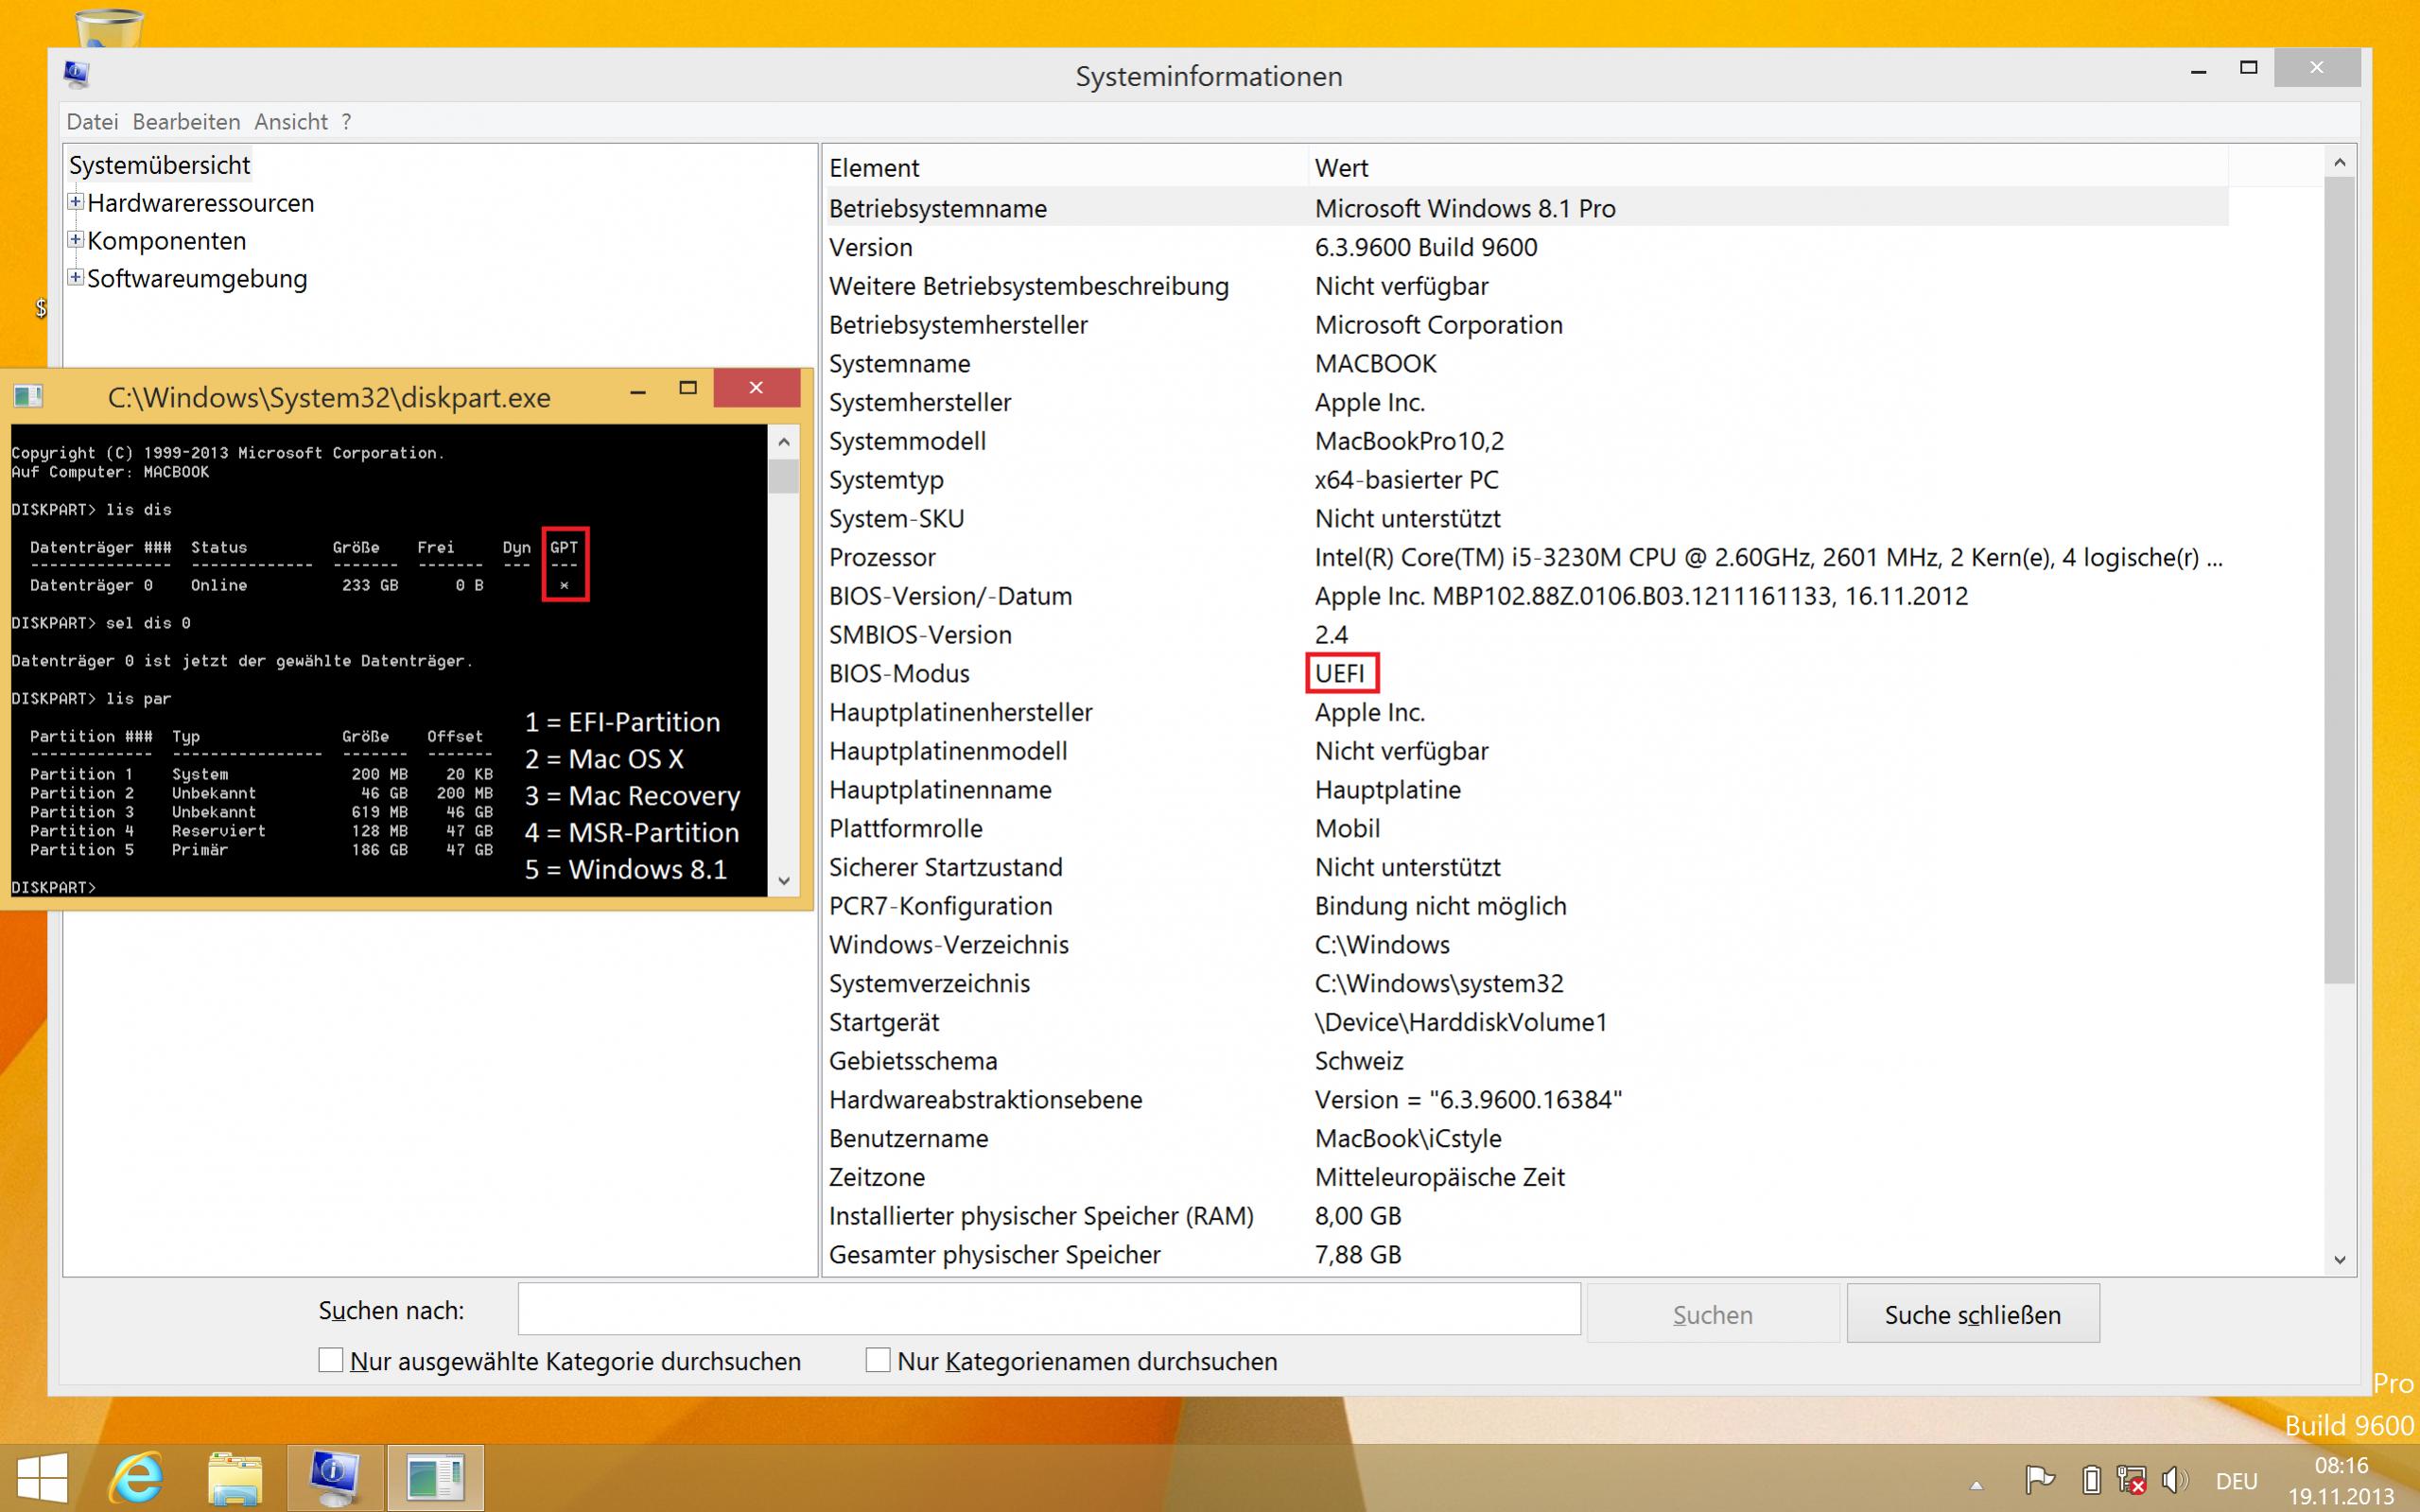
Task: Open Internet Explorer from the taskbar
Action: point(136,1477)
